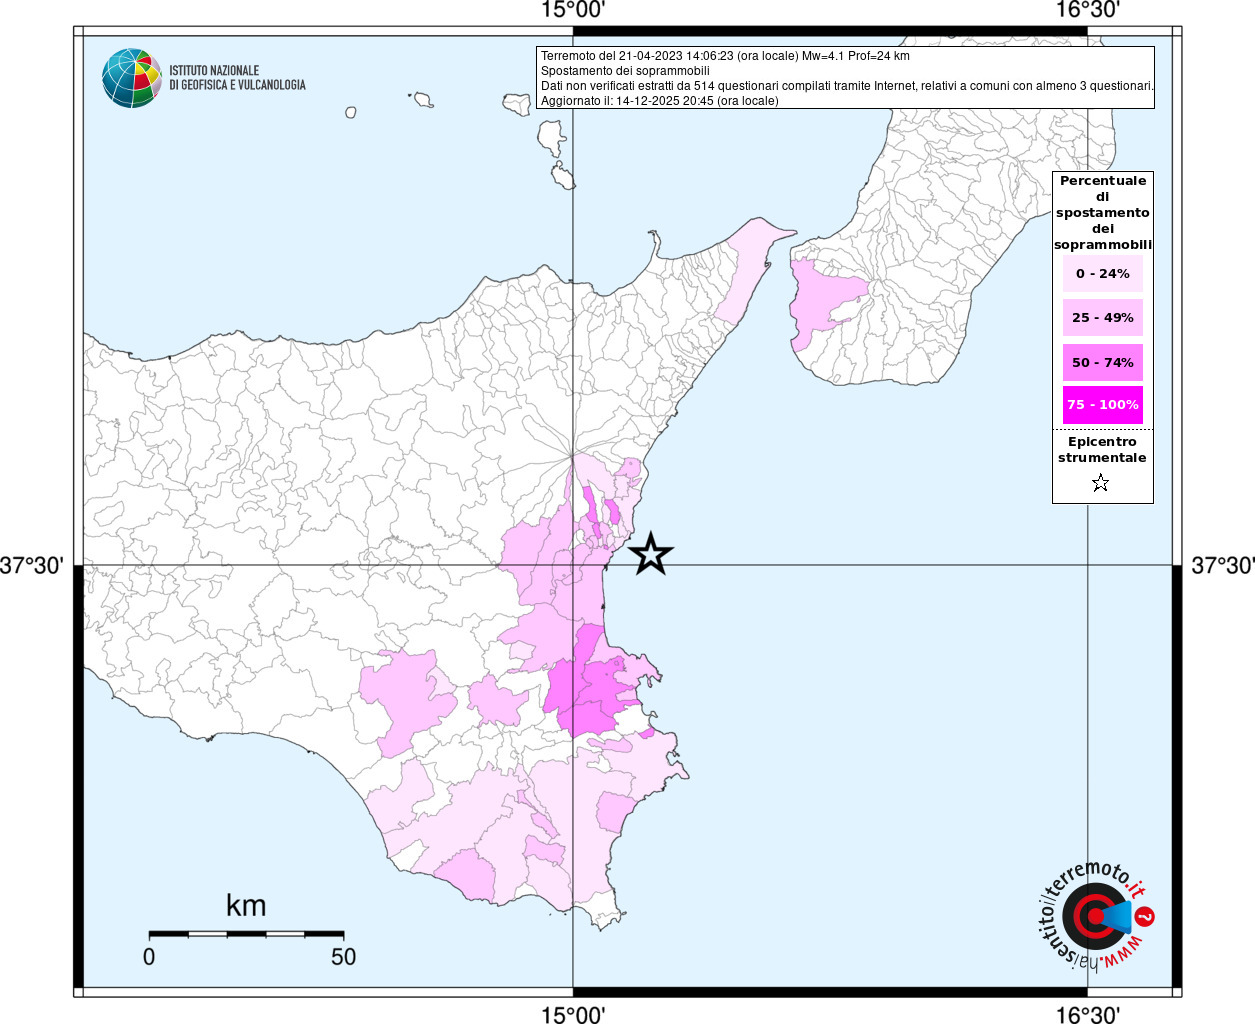
Task: Click the 'Percentuale di spostamento' legend heading
Action: click(1102, 212)
